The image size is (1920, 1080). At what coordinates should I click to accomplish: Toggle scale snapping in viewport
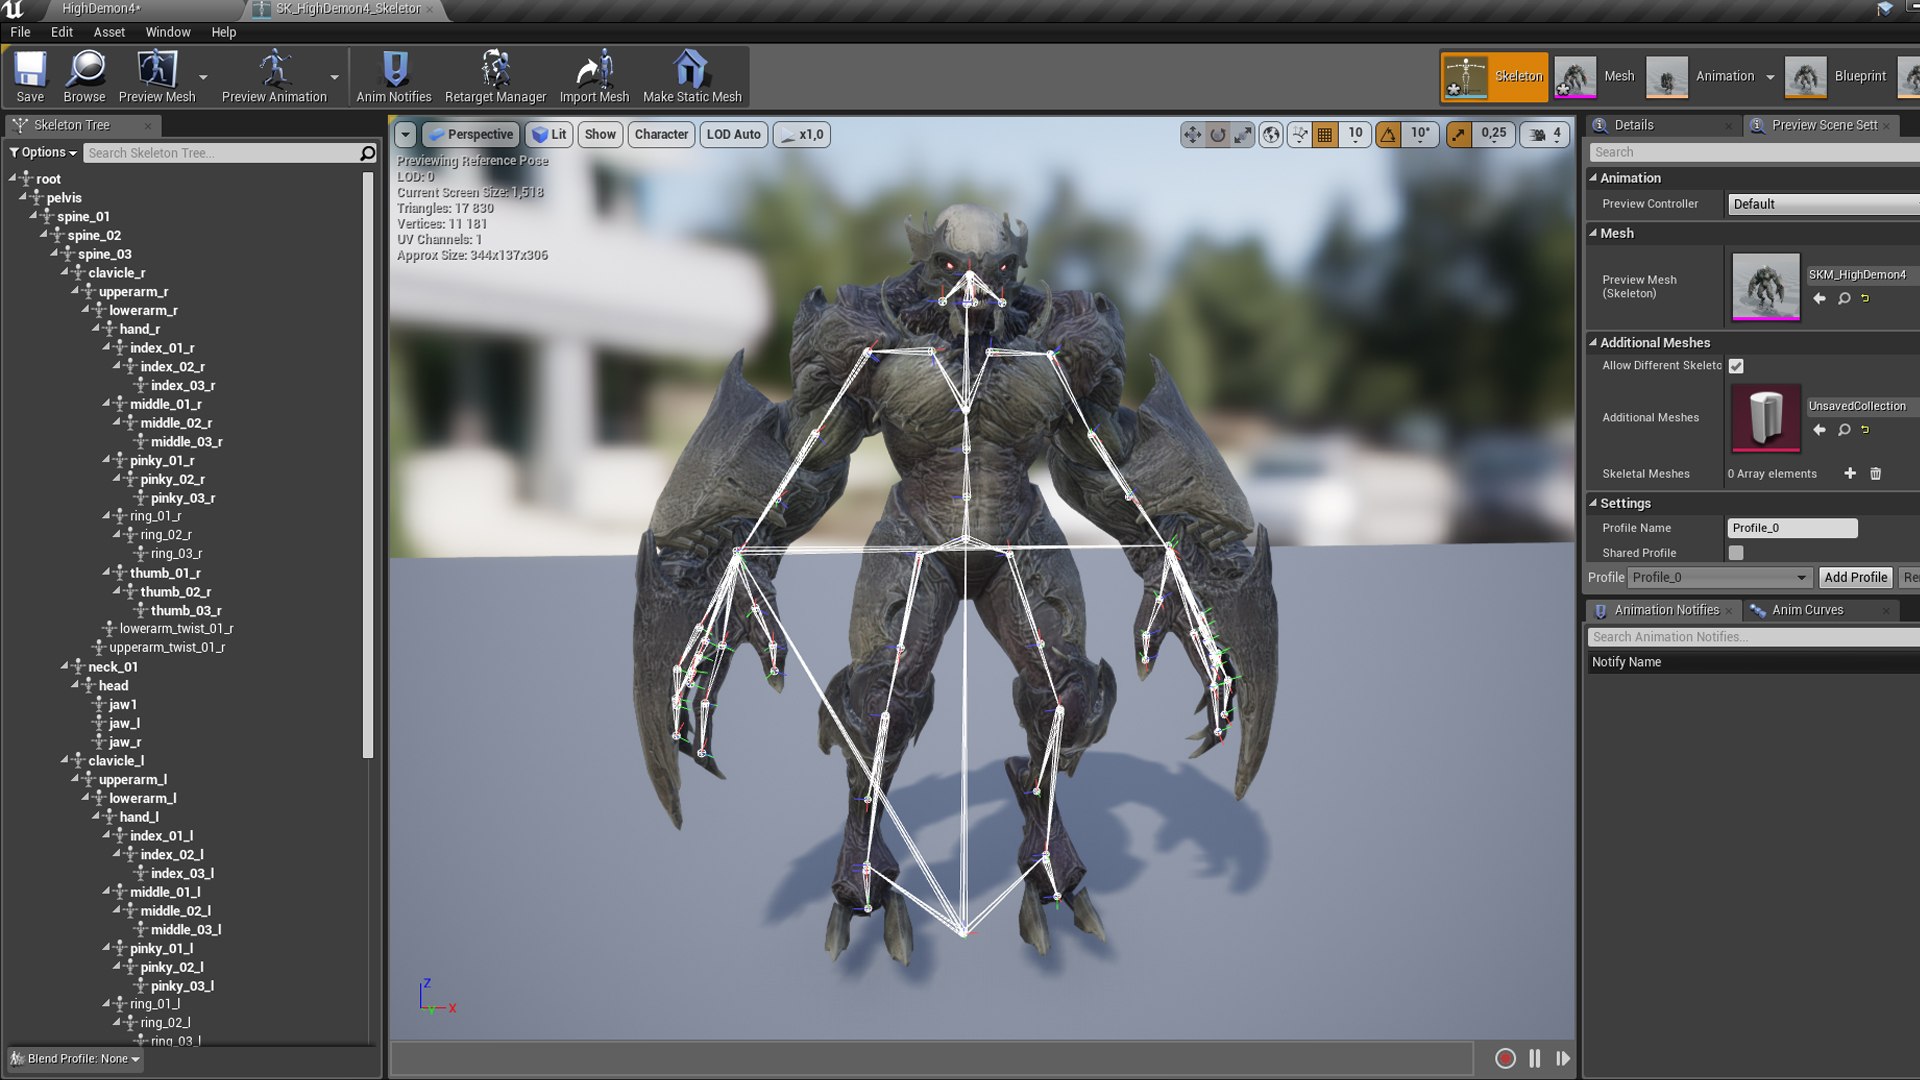click(x=1459, y=134)
